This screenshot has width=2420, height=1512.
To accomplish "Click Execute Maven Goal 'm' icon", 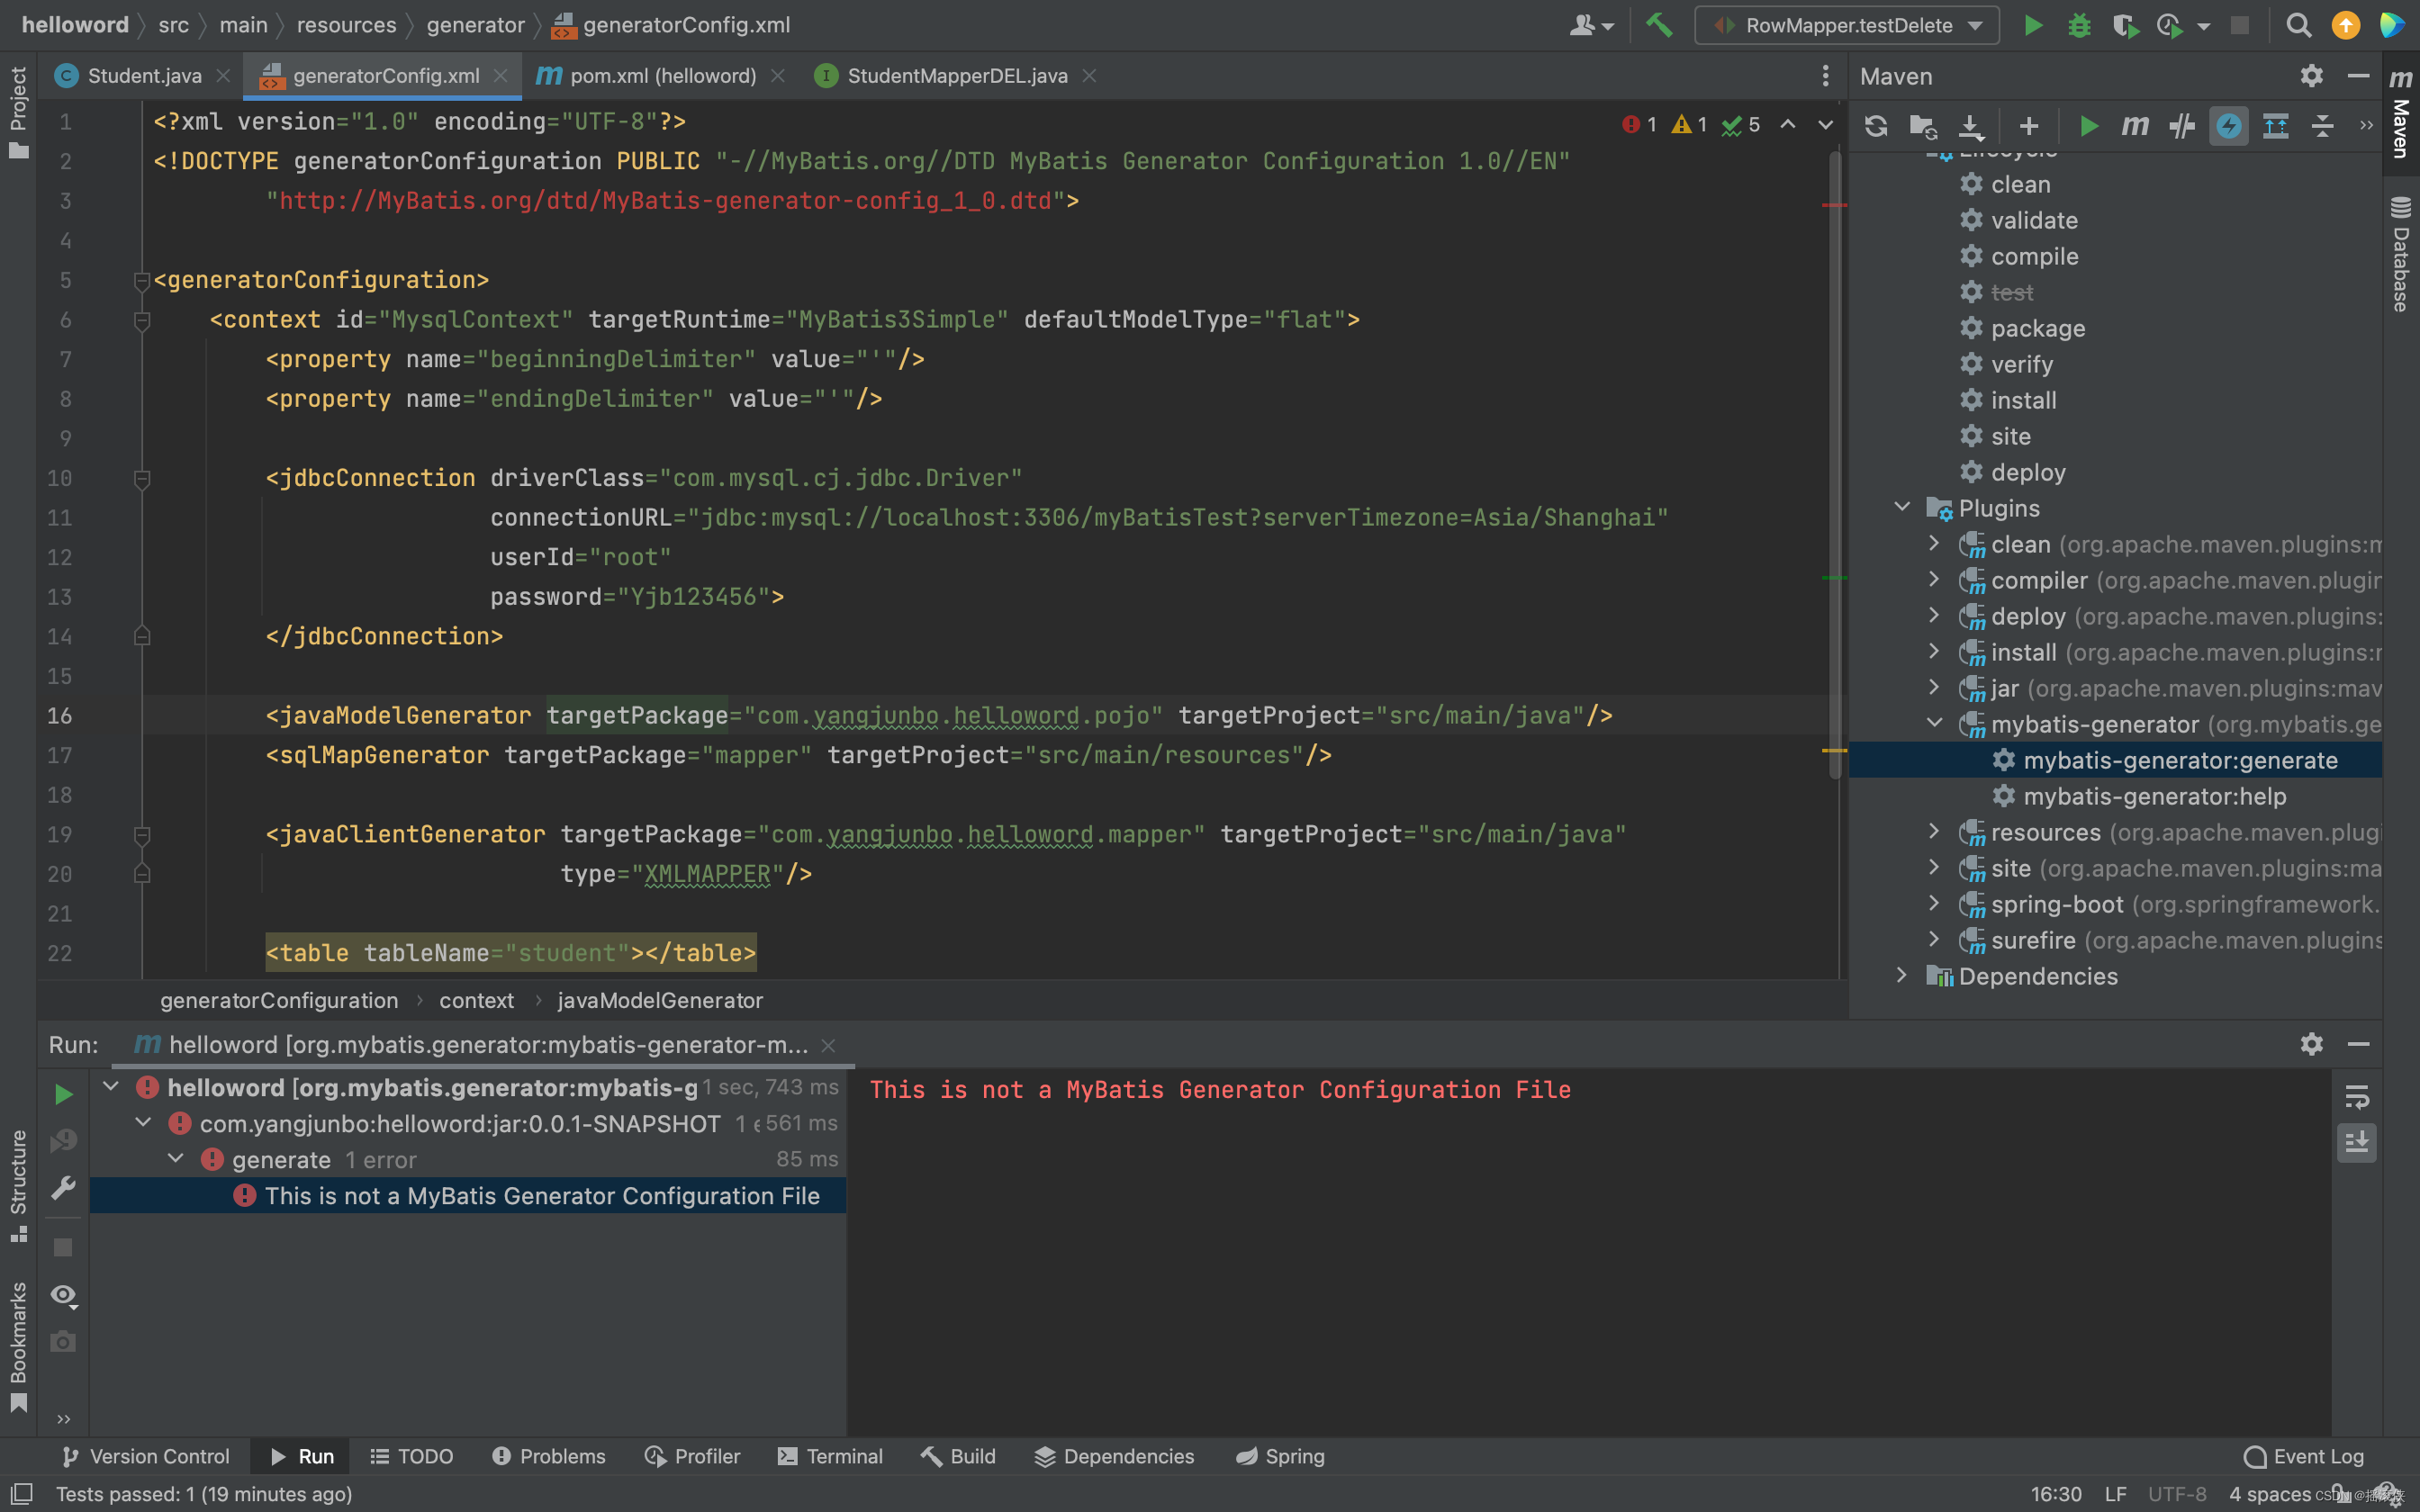I will click(x=2134, y=126).
